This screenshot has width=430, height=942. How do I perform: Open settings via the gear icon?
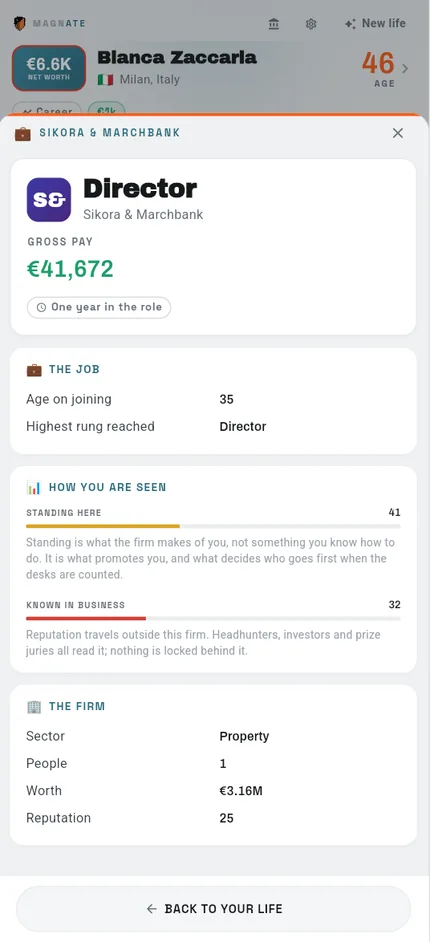(x=310, y=24)
